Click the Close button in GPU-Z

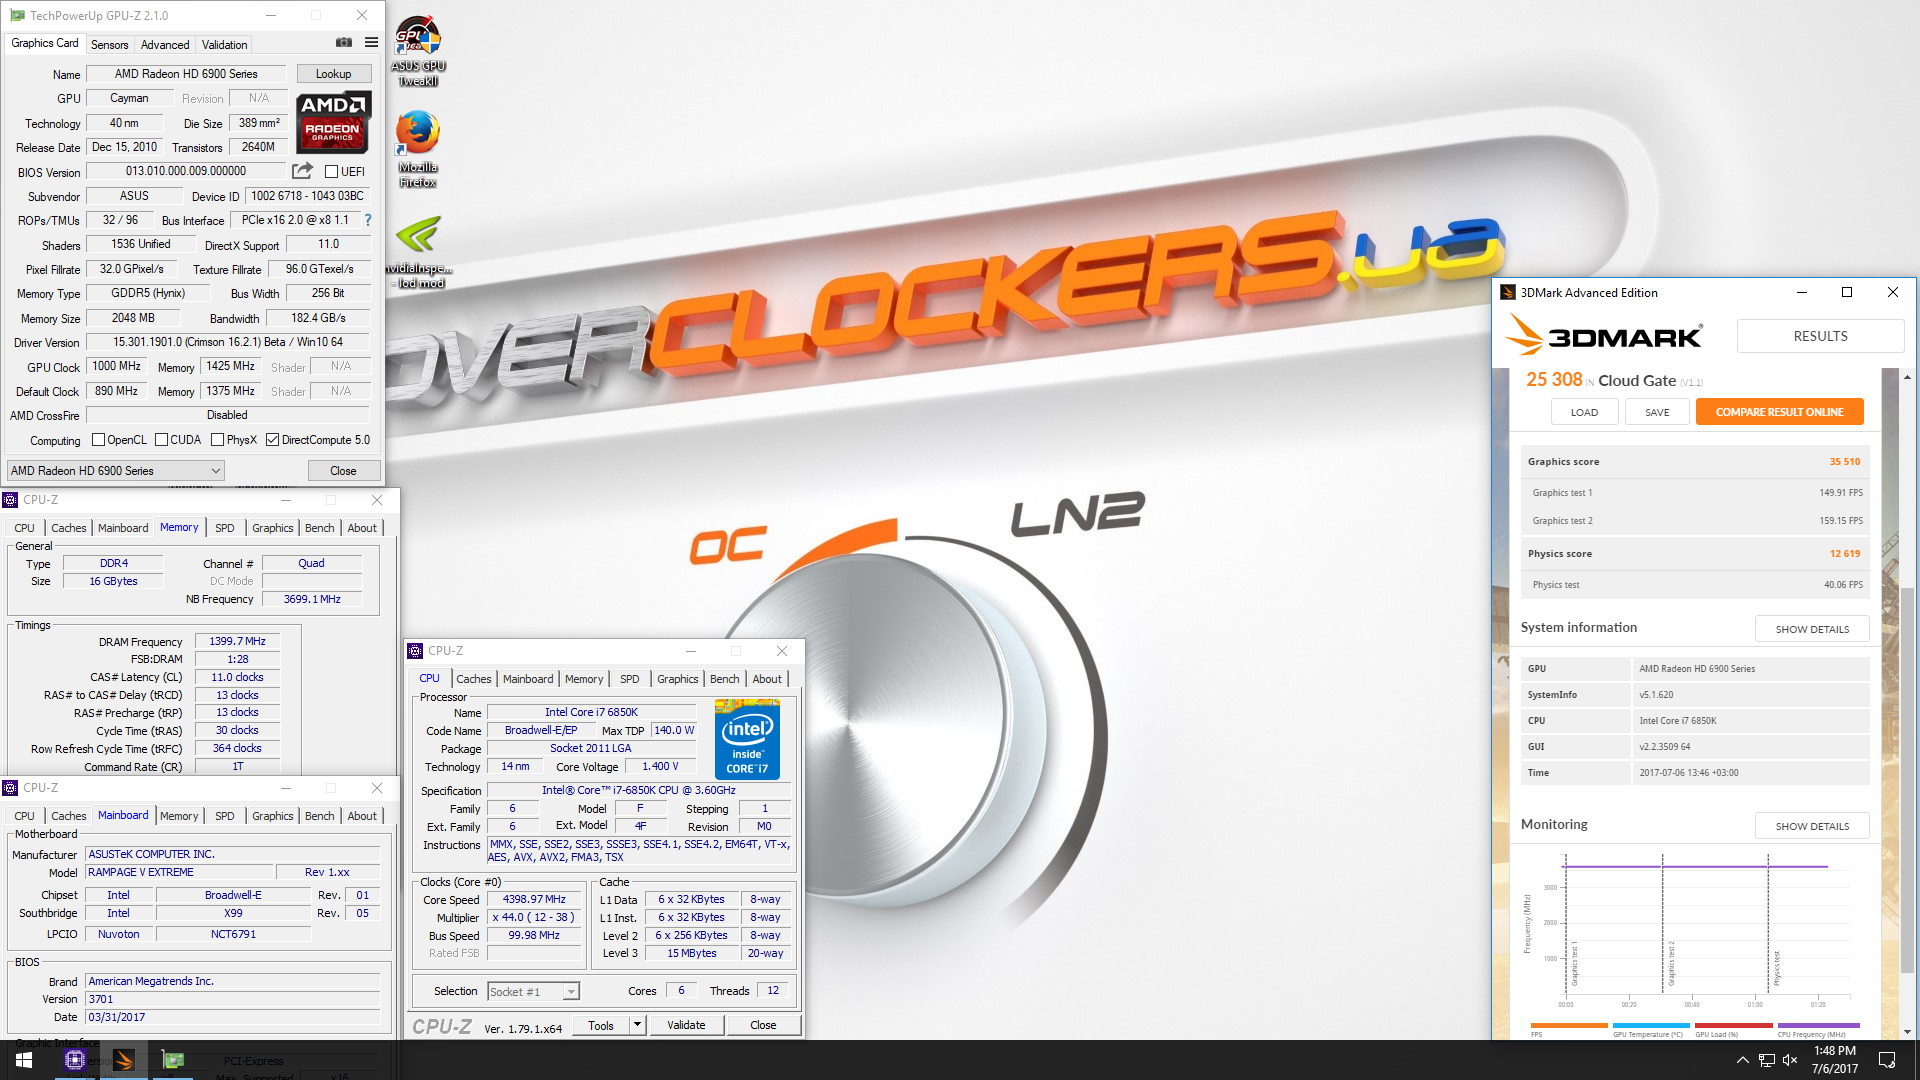(x=343, y=471)
